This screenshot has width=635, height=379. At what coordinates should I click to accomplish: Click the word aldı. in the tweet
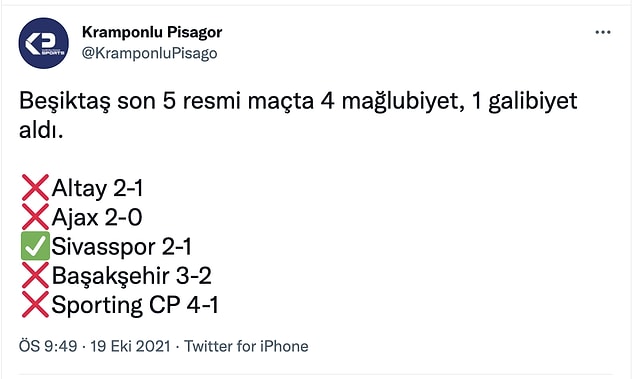click(x=41, y=130)
